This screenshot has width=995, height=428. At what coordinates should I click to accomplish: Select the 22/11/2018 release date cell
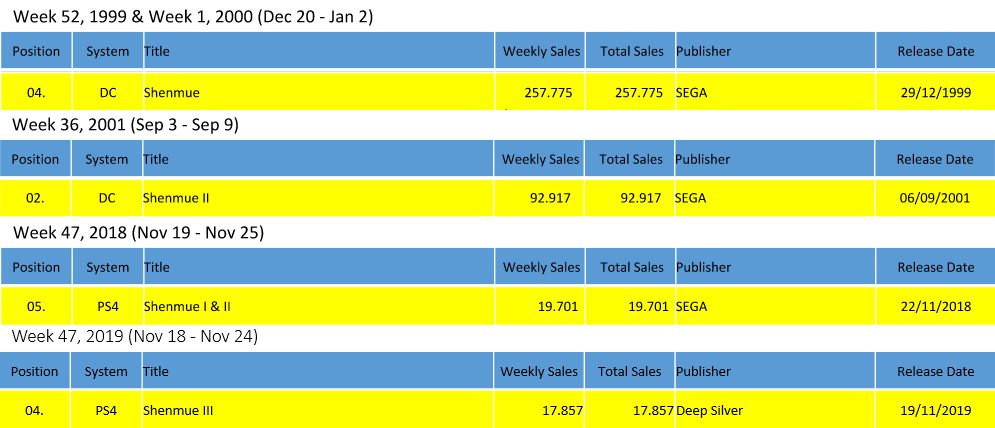[935, 305]
